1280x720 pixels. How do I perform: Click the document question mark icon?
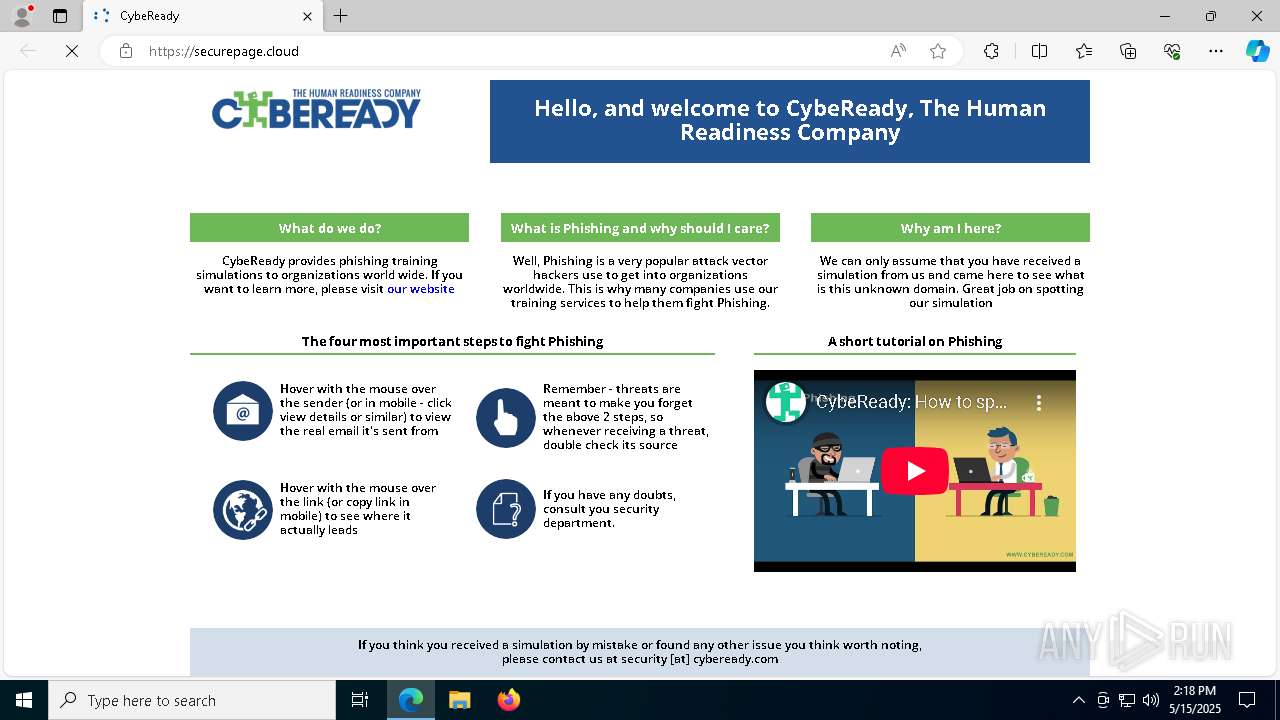(x=506, y=509)
